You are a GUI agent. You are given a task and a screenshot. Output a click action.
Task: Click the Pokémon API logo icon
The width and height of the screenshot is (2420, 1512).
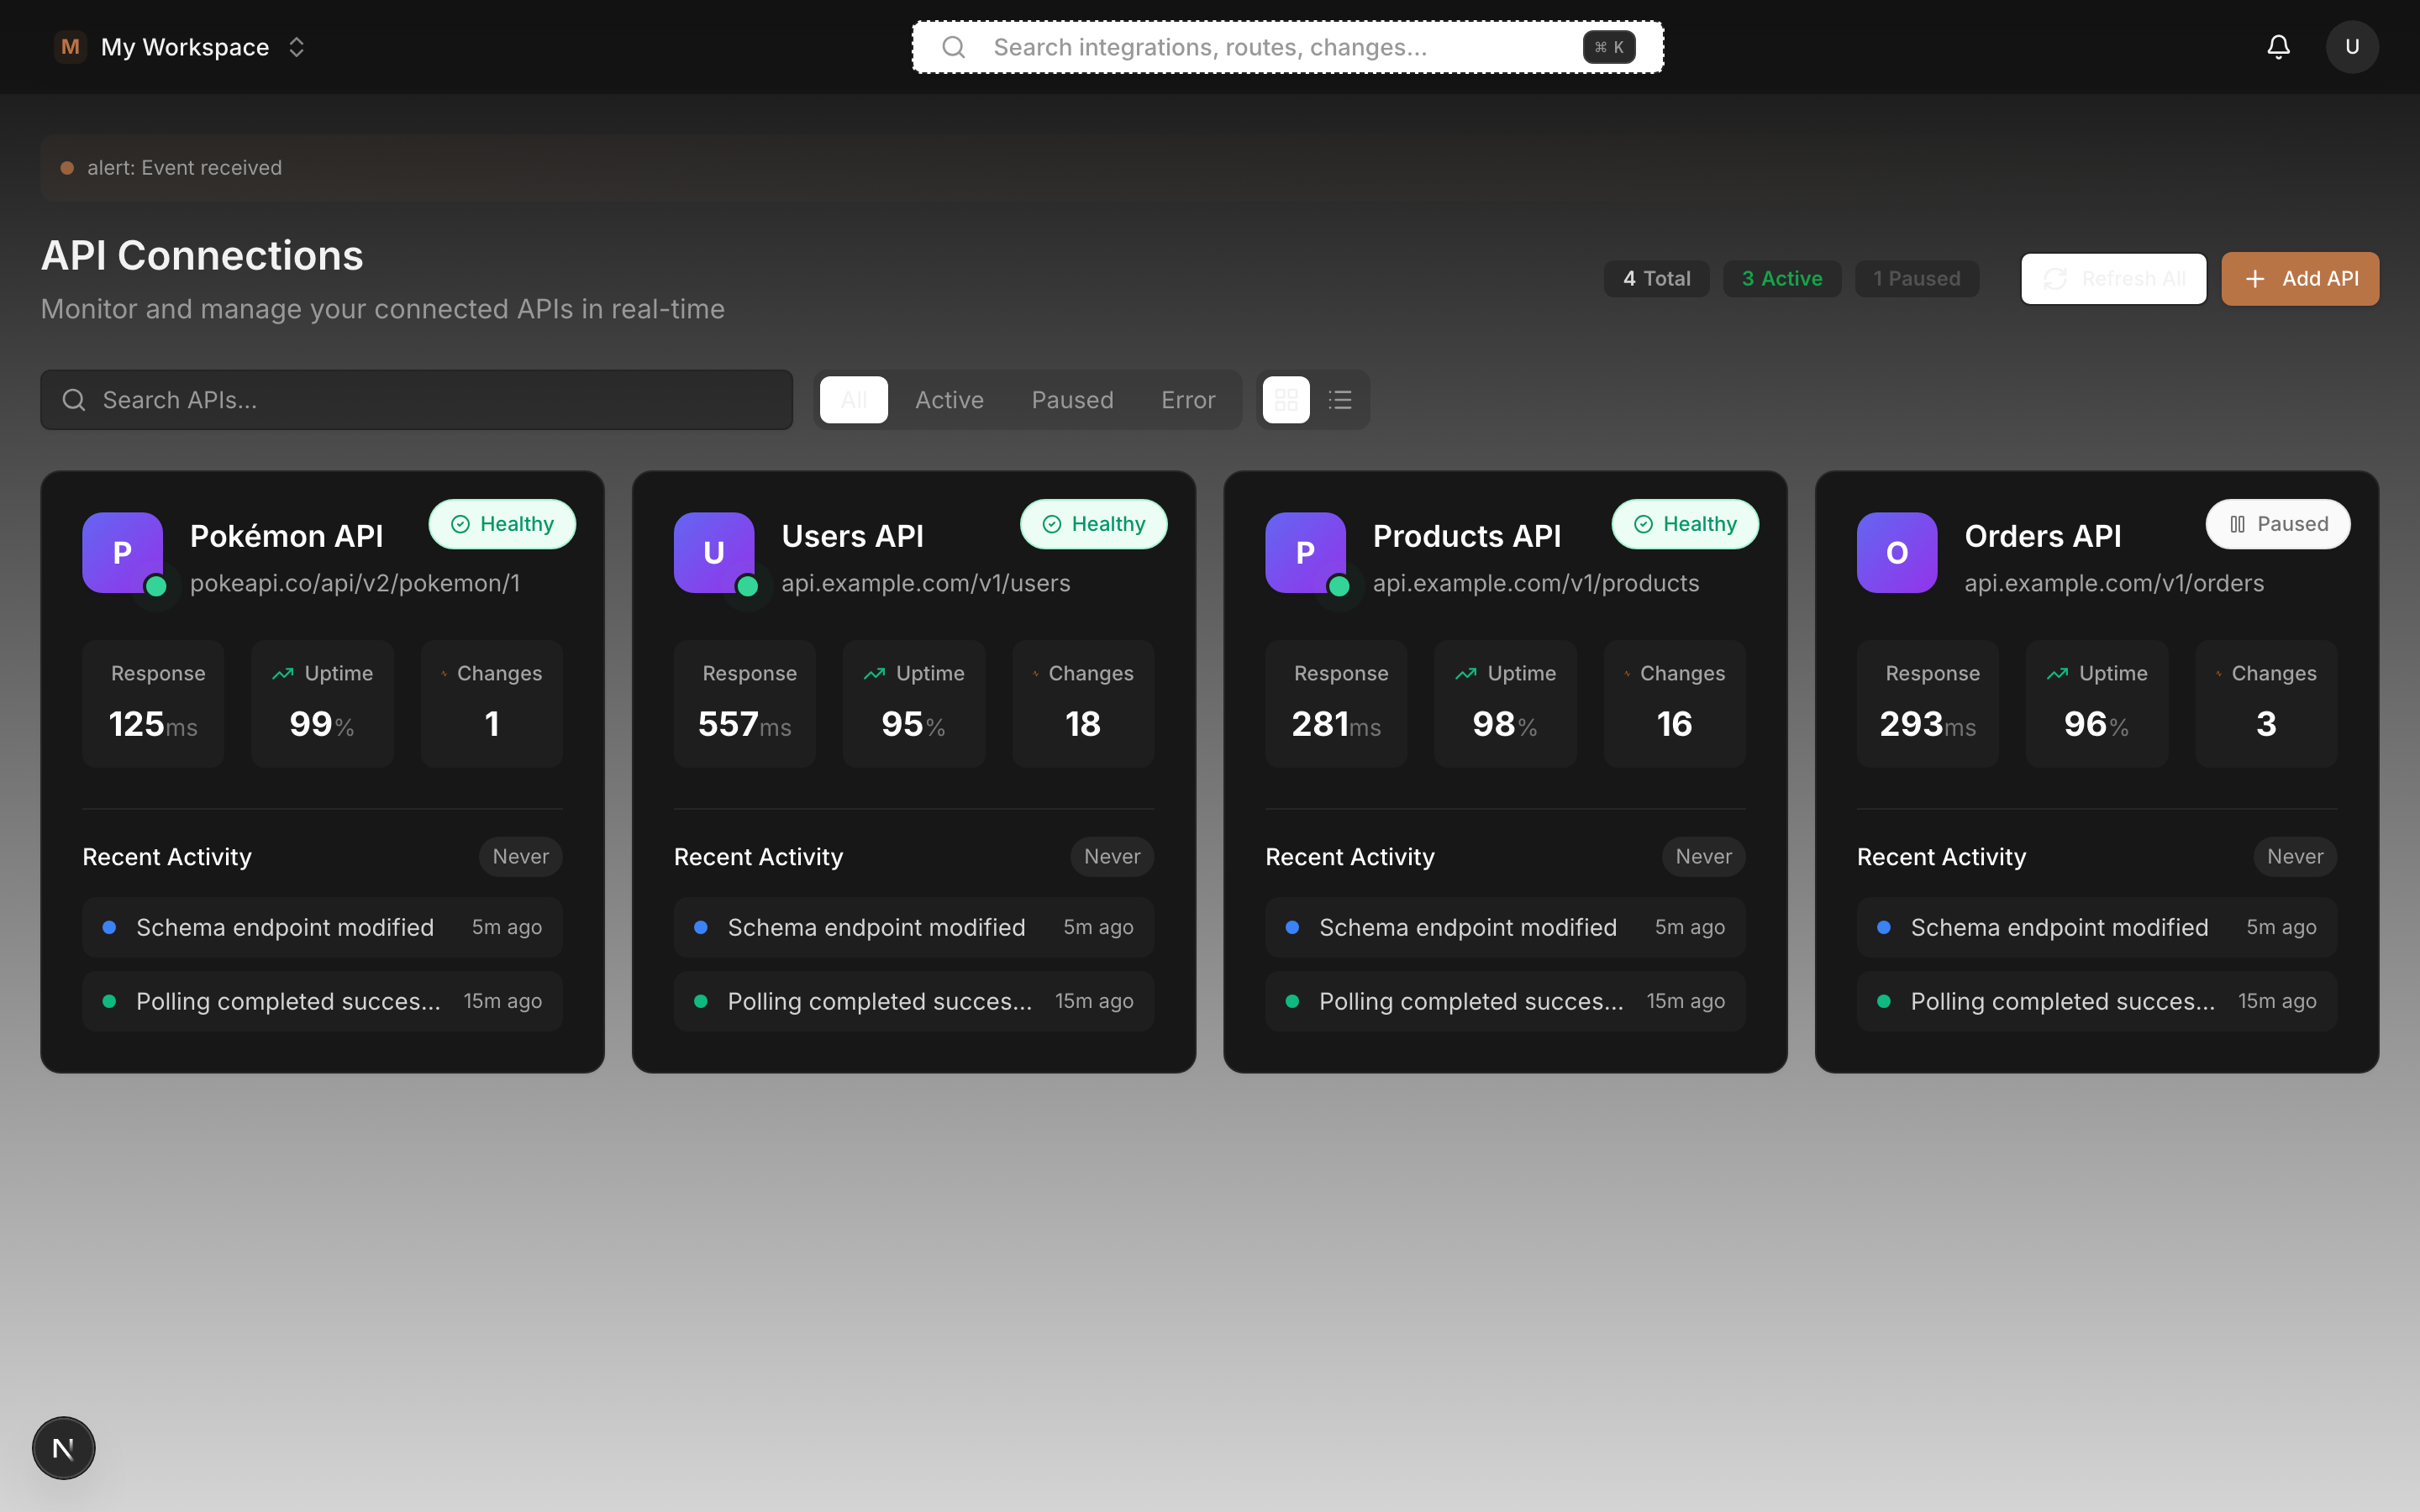(121, 552)
